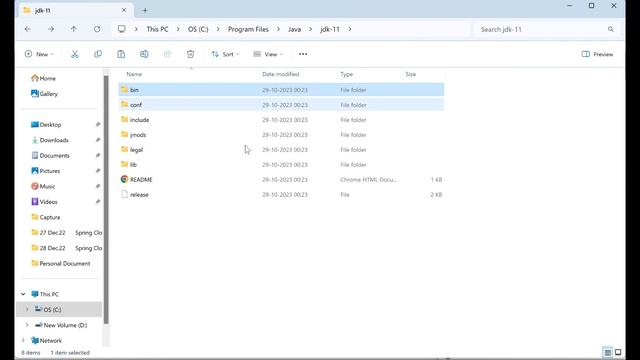Unpin Downloads using its pin icon
The image size is (640, 360).
(x=98, y=140)
